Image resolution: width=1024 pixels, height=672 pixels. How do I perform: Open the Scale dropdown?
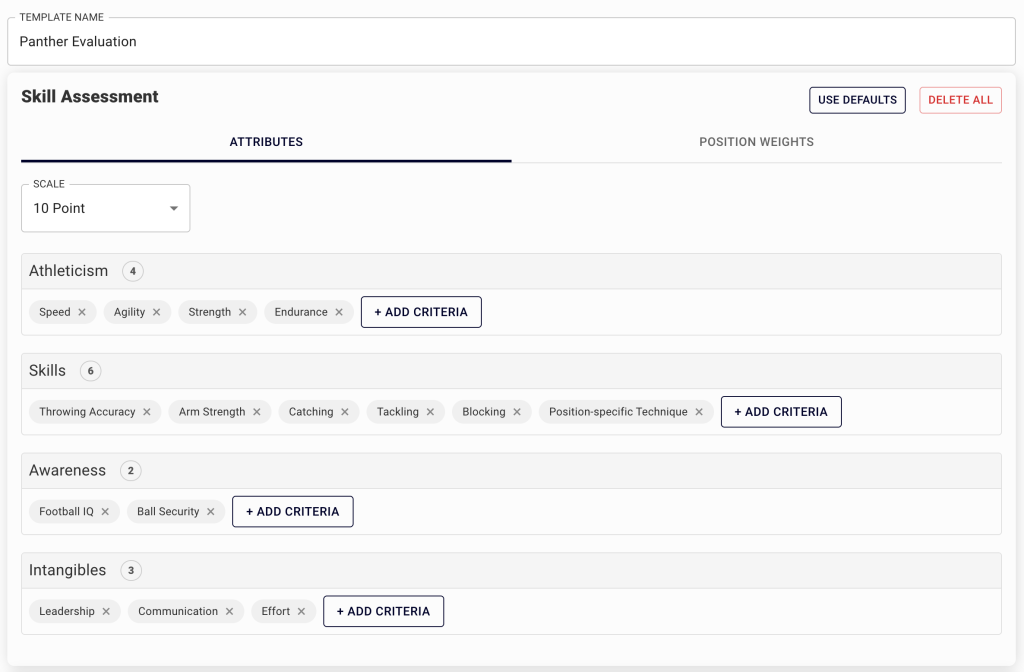(x=105, y=208)
